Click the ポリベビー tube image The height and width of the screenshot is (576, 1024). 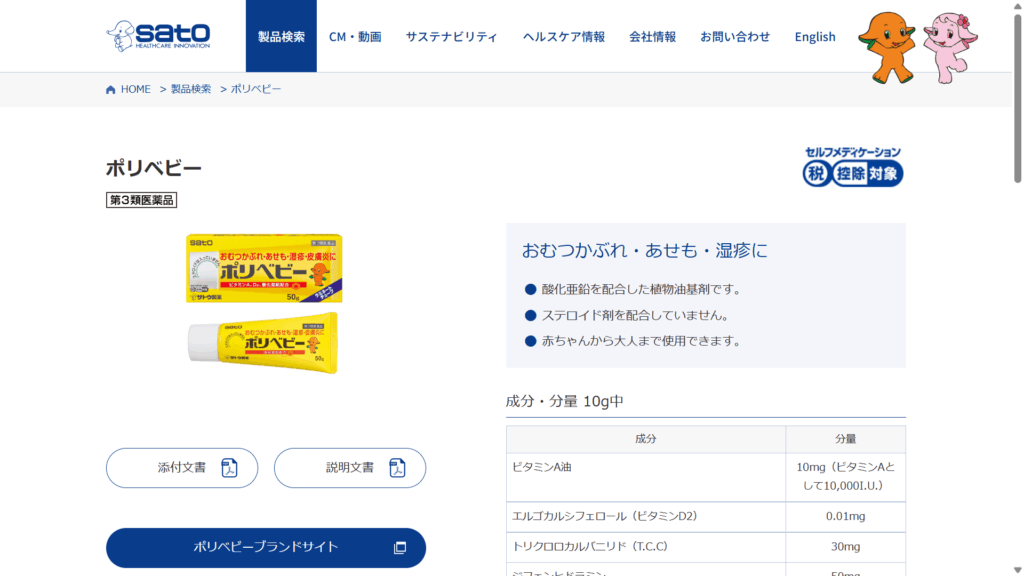[x=263, y=342]
